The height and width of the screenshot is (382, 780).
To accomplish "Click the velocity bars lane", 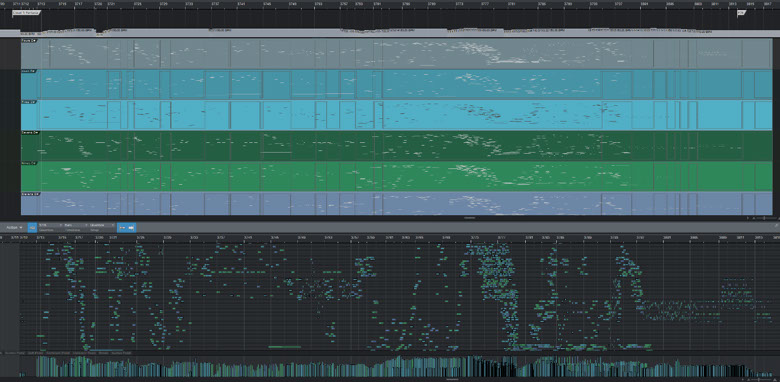I will [398, 367].
